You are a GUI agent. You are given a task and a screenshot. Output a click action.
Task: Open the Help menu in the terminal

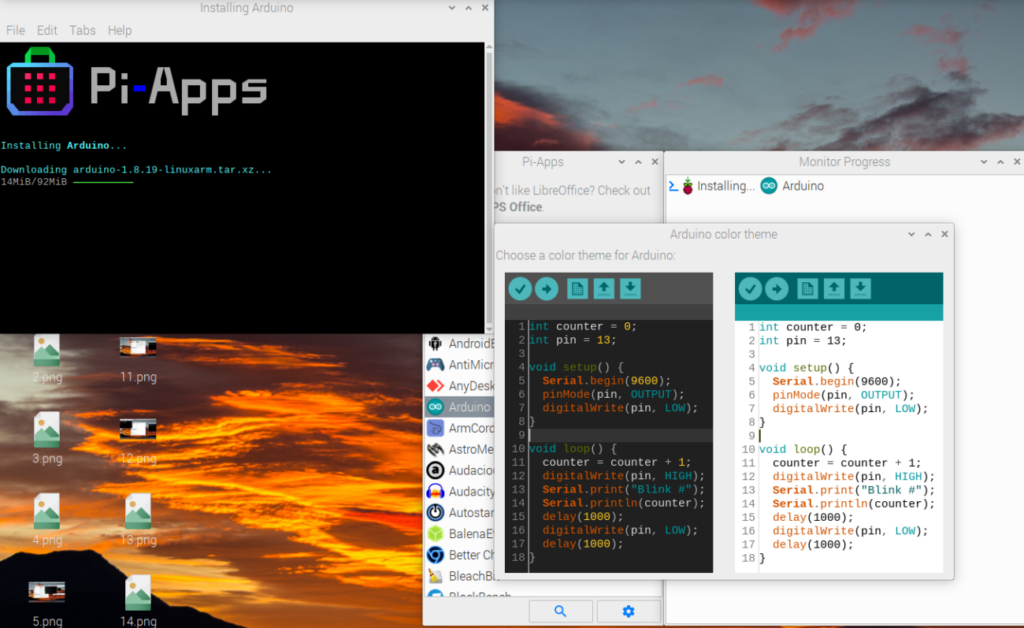120,30
